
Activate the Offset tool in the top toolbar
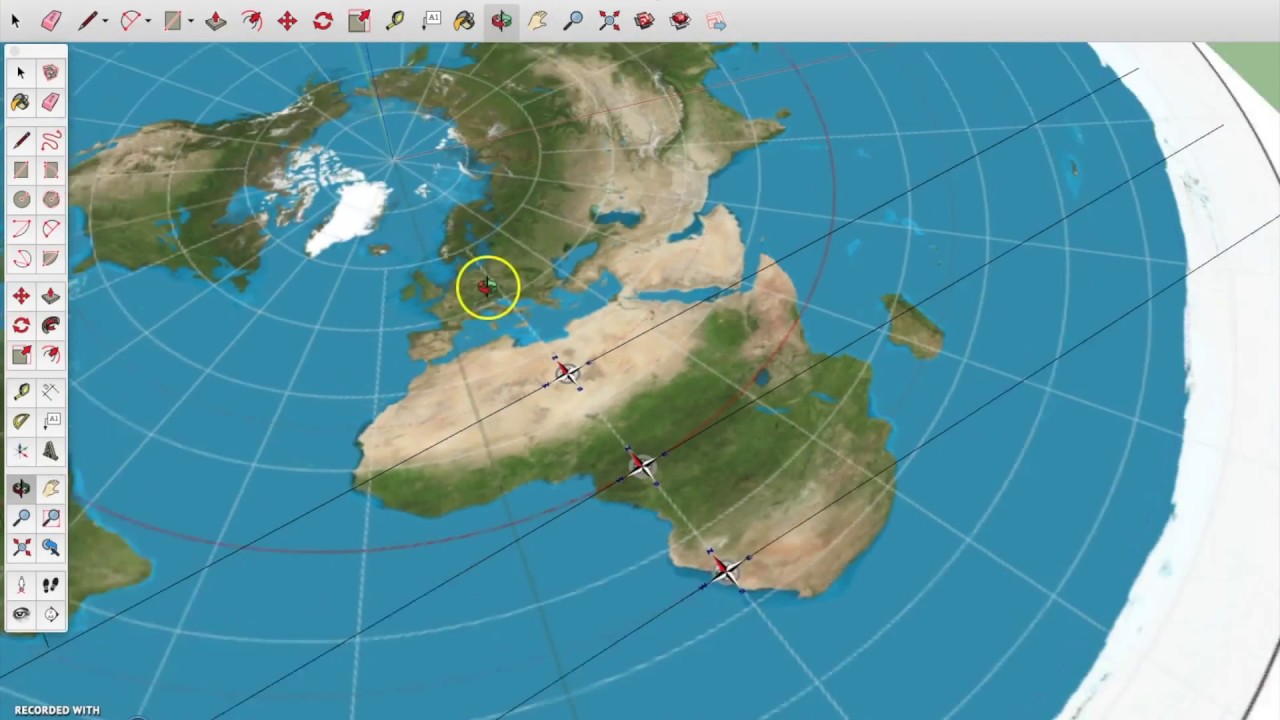[252, 20]
